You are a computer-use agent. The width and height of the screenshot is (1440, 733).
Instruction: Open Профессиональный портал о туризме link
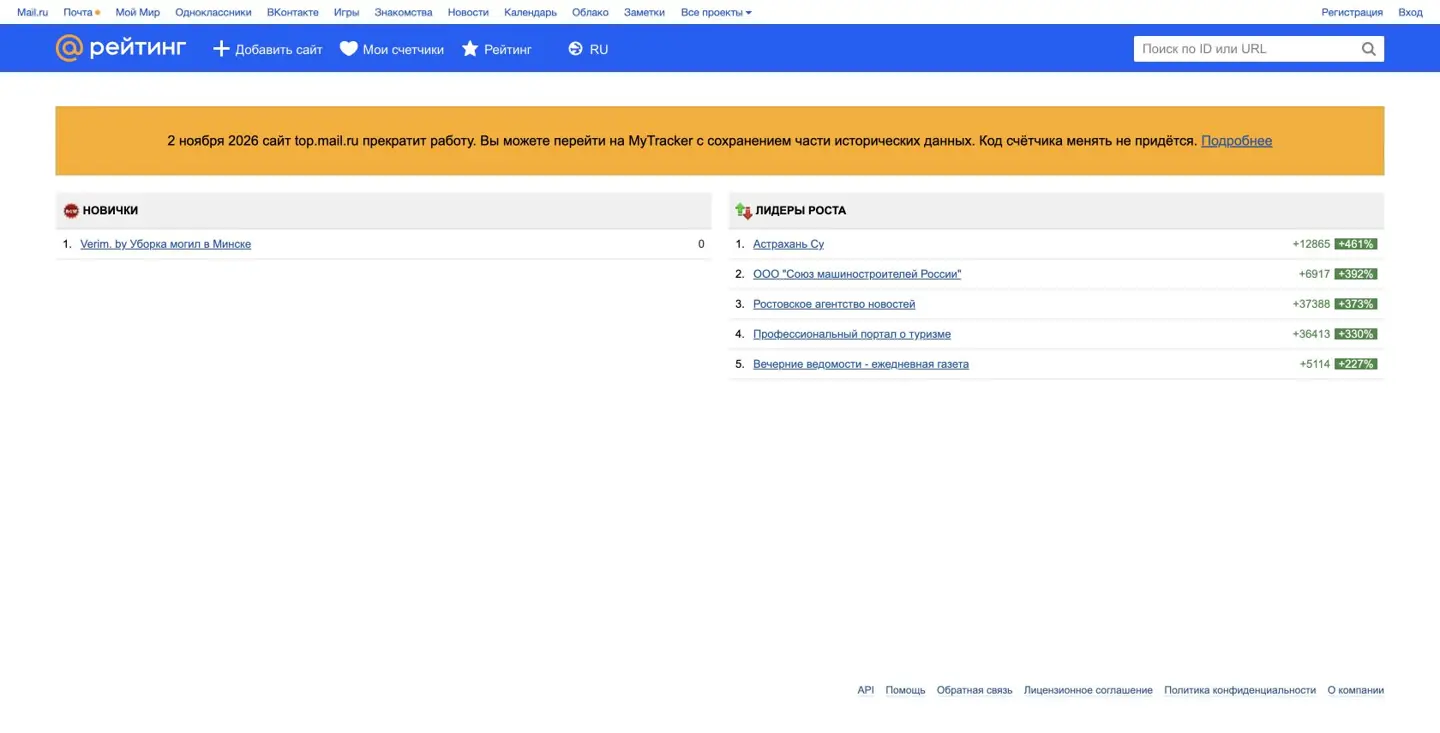852,334
